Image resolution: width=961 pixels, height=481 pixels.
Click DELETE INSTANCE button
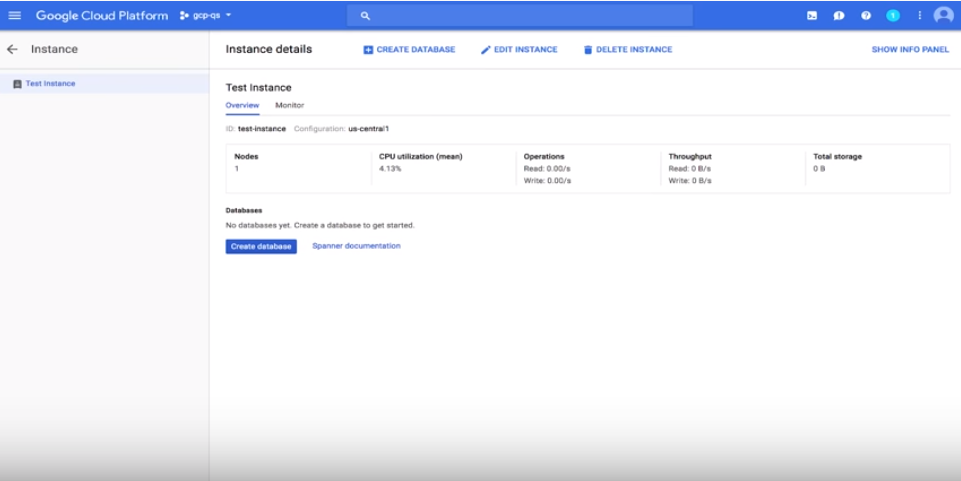[x=628, y=50]
